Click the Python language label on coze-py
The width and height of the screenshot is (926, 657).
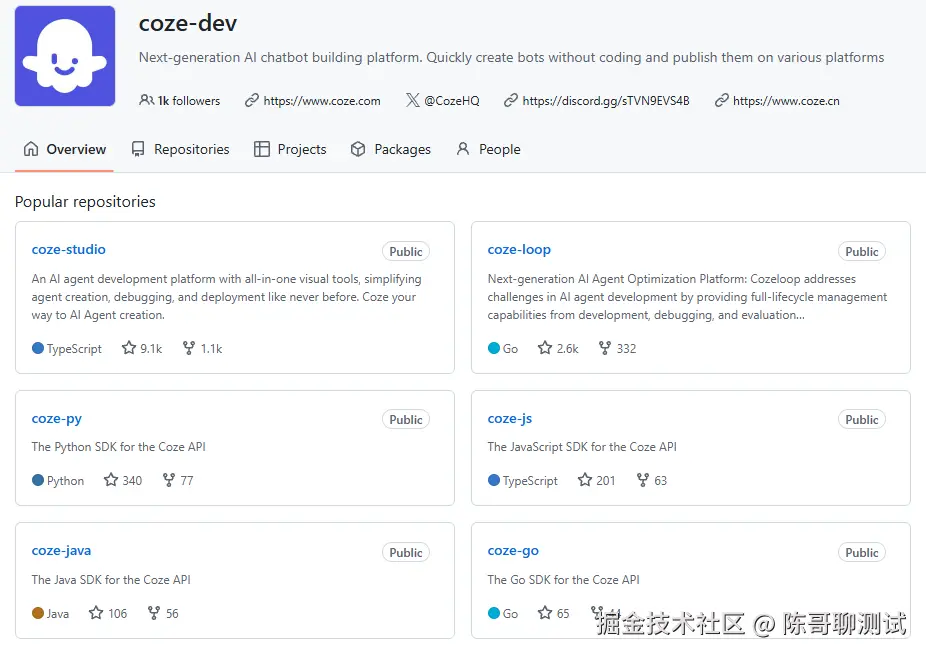[66, 481]
